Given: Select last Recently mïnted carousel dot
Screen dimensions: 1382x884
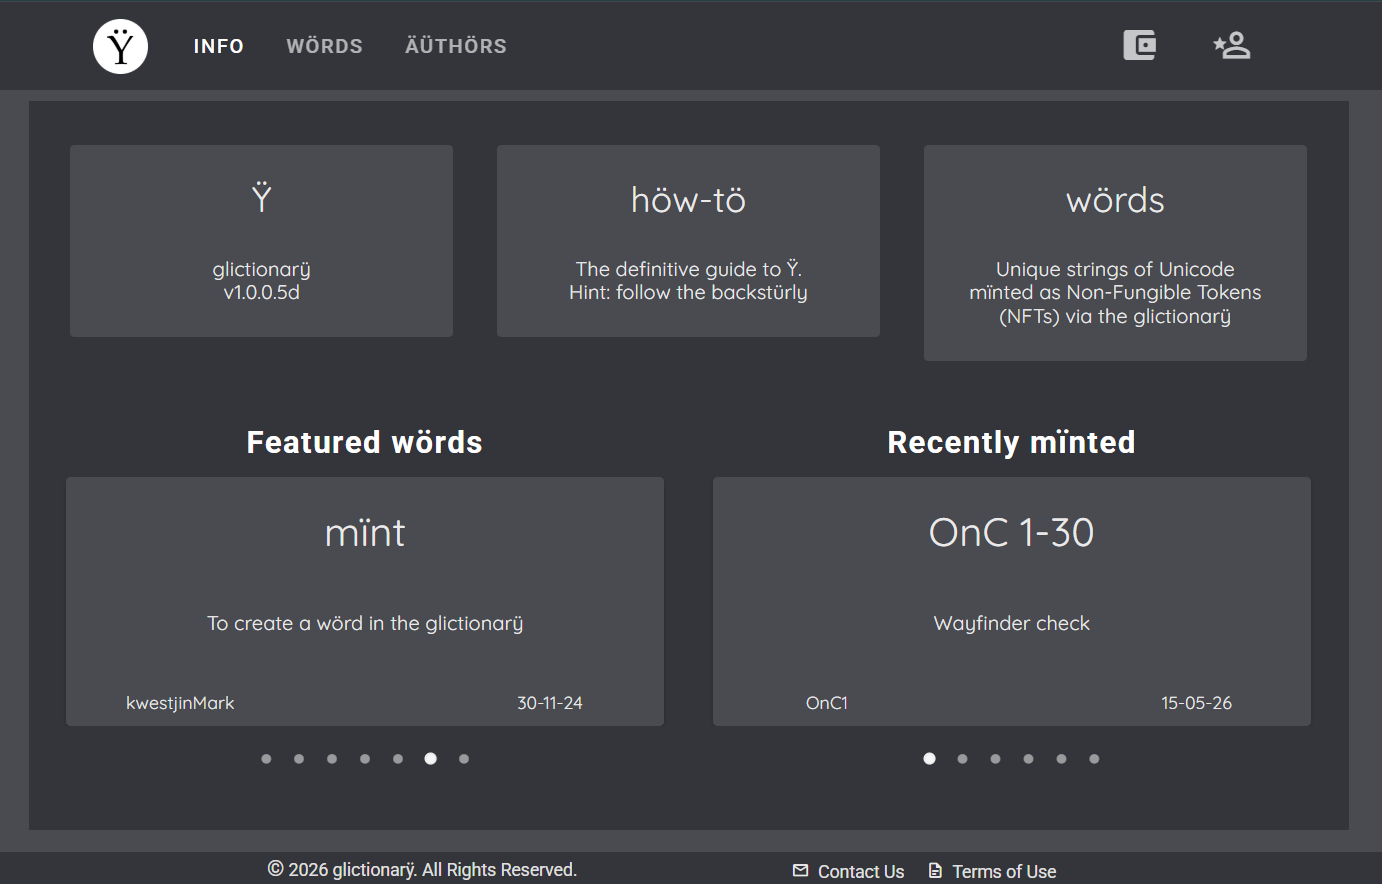Looking at the screenshot, I should tap(1094, 759).
